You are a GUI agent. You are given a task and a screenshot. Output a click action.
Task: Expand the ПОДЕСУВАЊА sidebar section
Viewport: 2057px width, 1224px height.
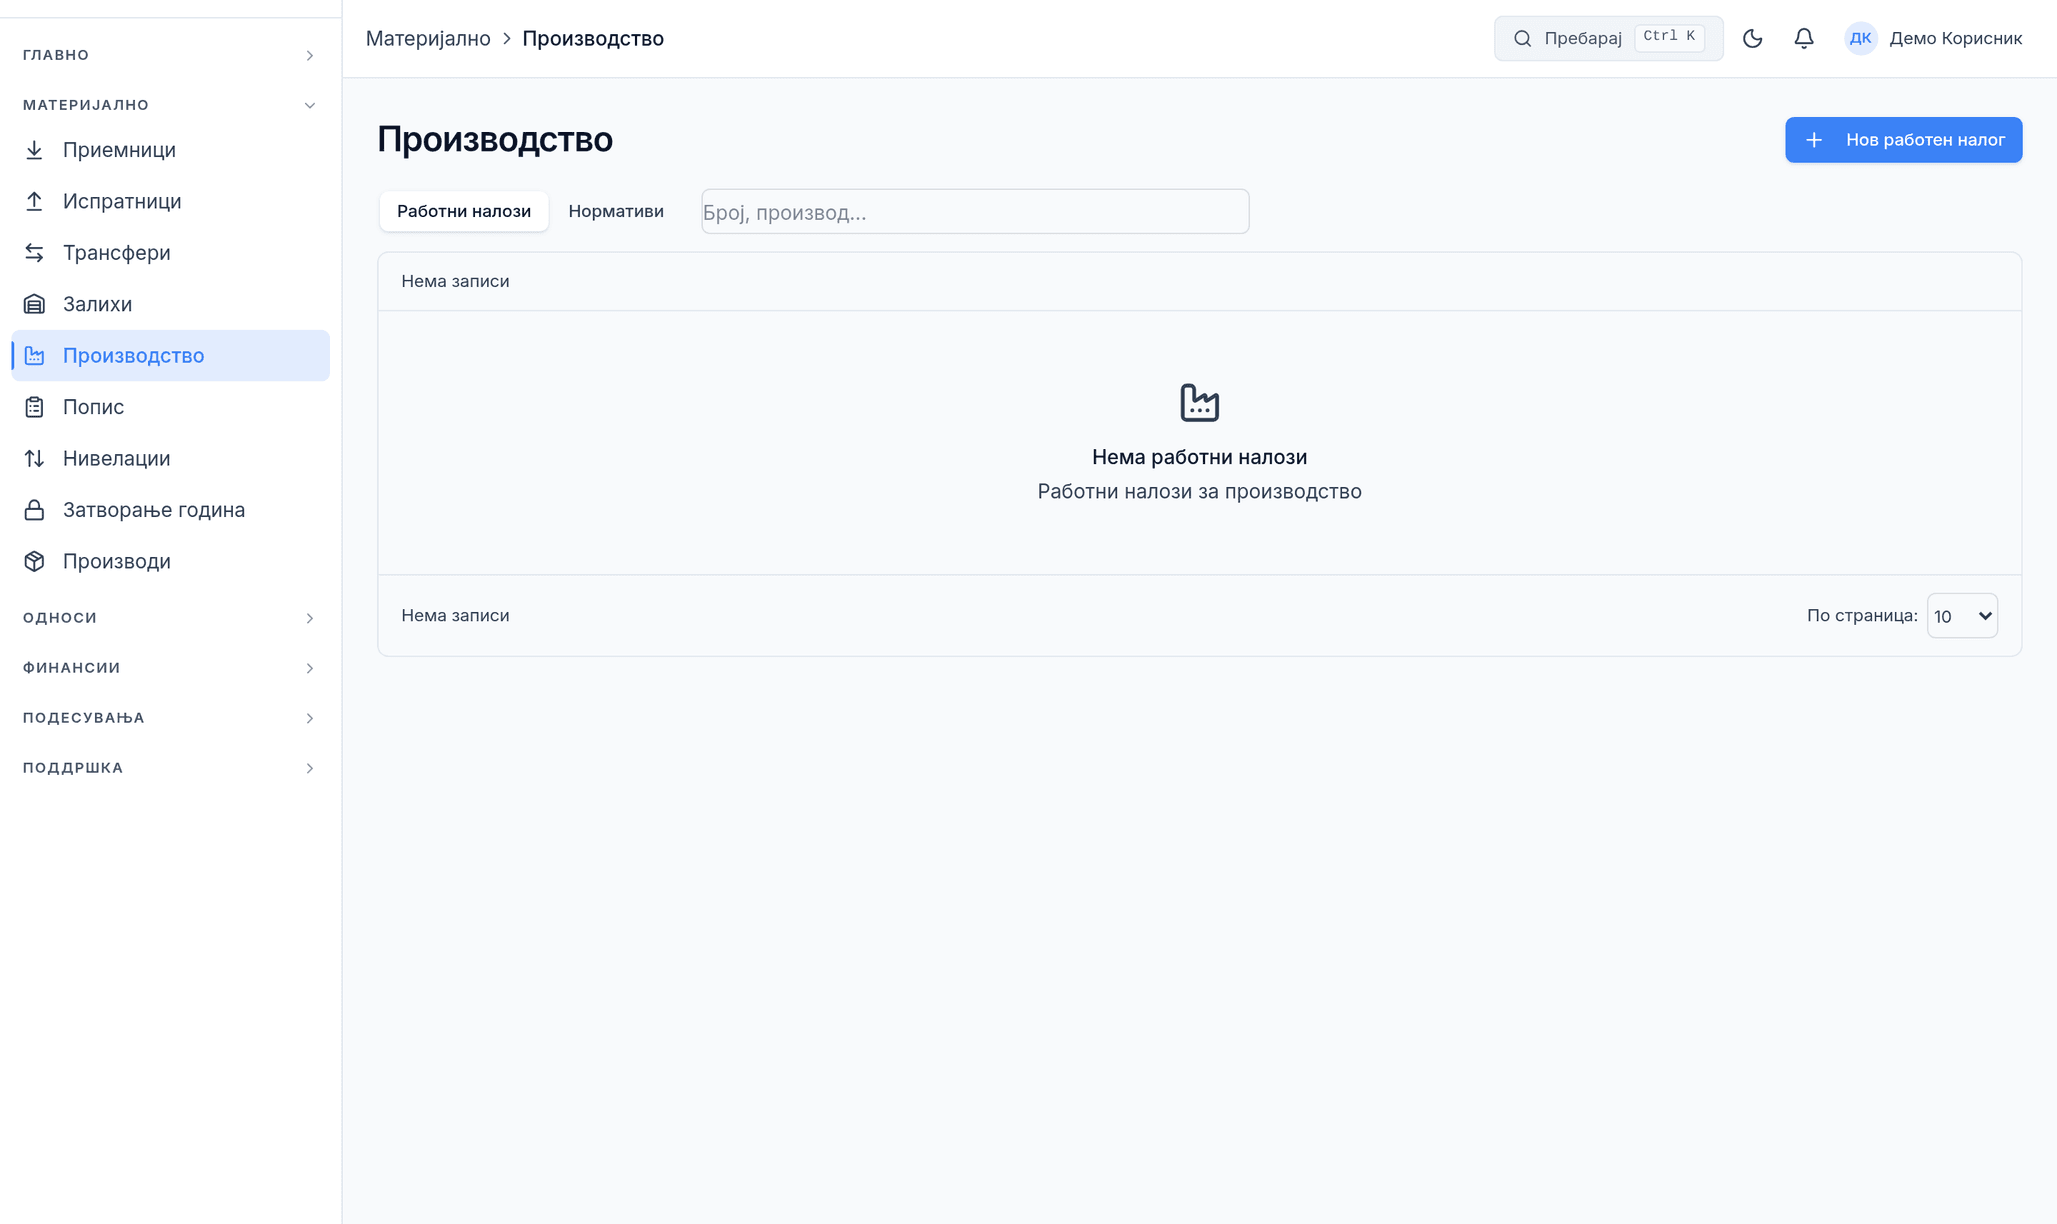[170, 718]
